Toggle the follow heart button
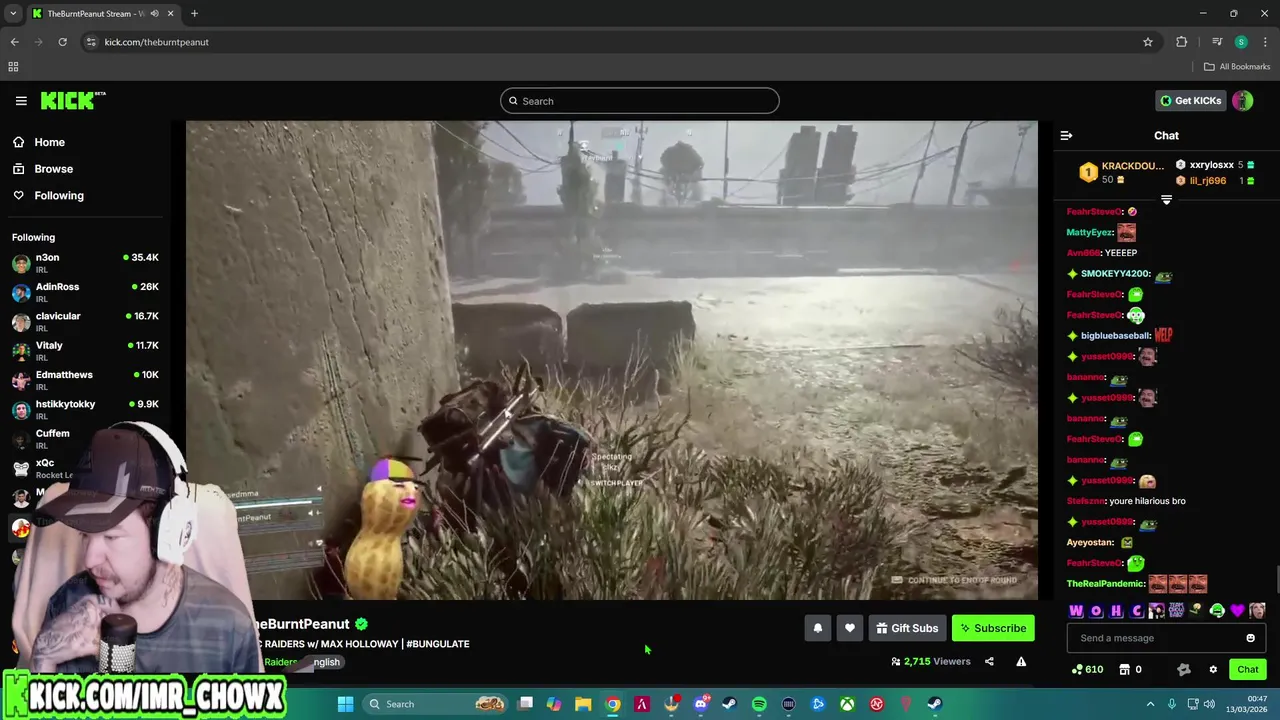This screenshot has width=1280, height=720. click(849, 628)
